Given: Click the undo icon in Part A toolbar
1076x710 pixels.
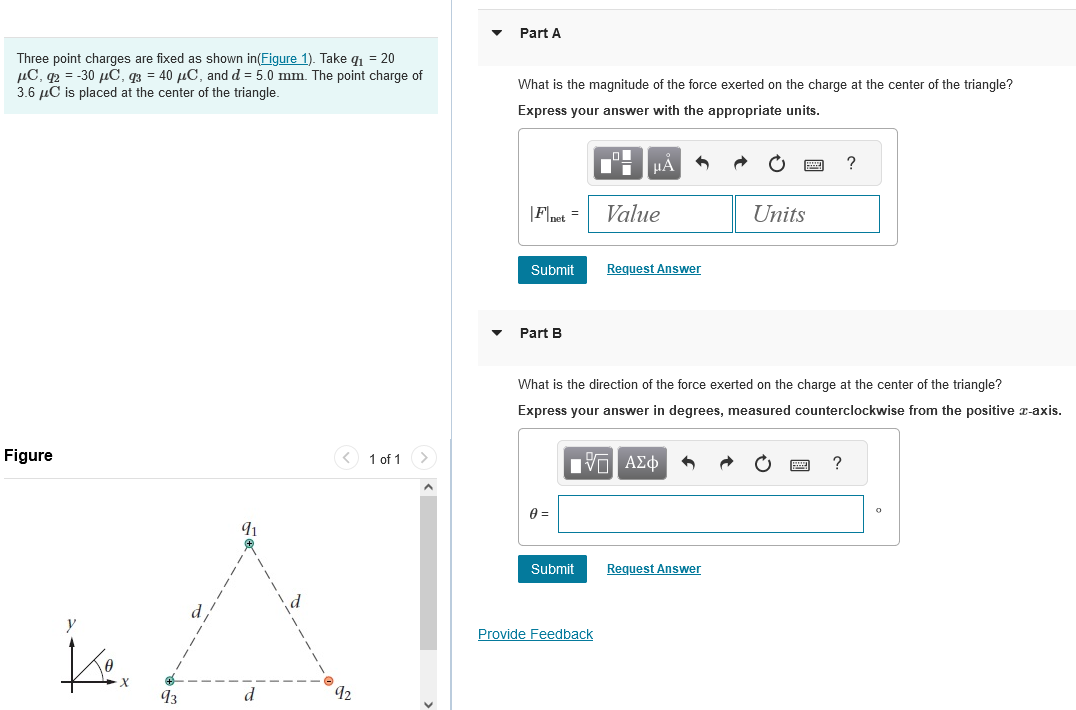Looking at the screenshot, I should click(701, 162).
